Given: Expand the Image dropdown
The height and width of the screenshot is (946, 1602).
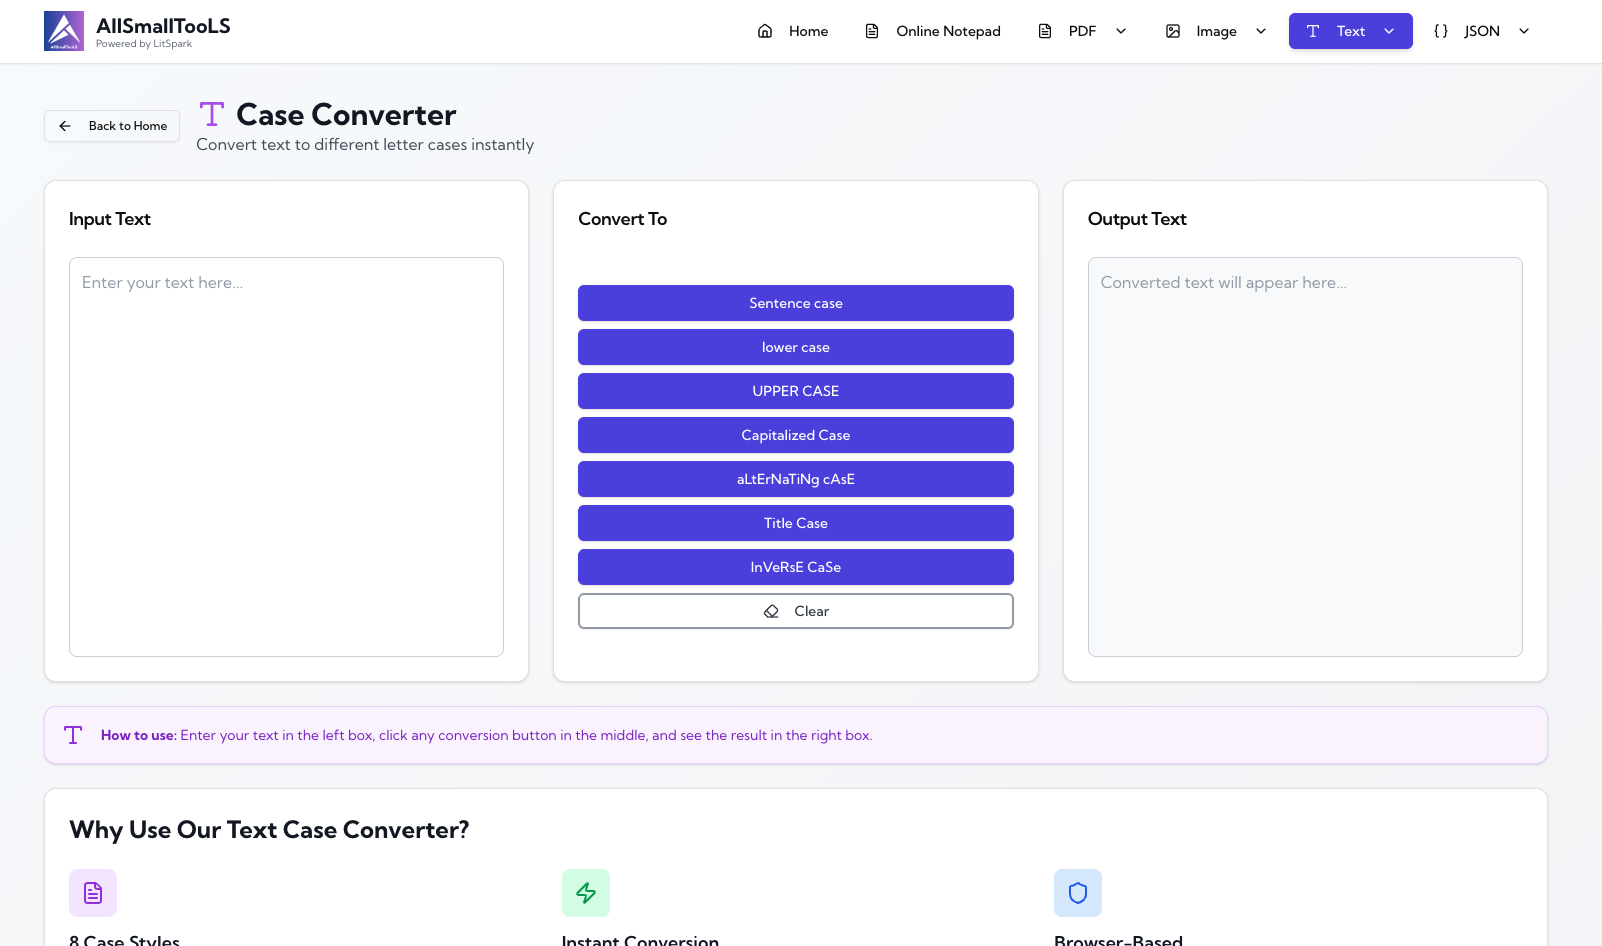Looking at the screenshot, I should pyautogui.click(x=1260, y=31).
